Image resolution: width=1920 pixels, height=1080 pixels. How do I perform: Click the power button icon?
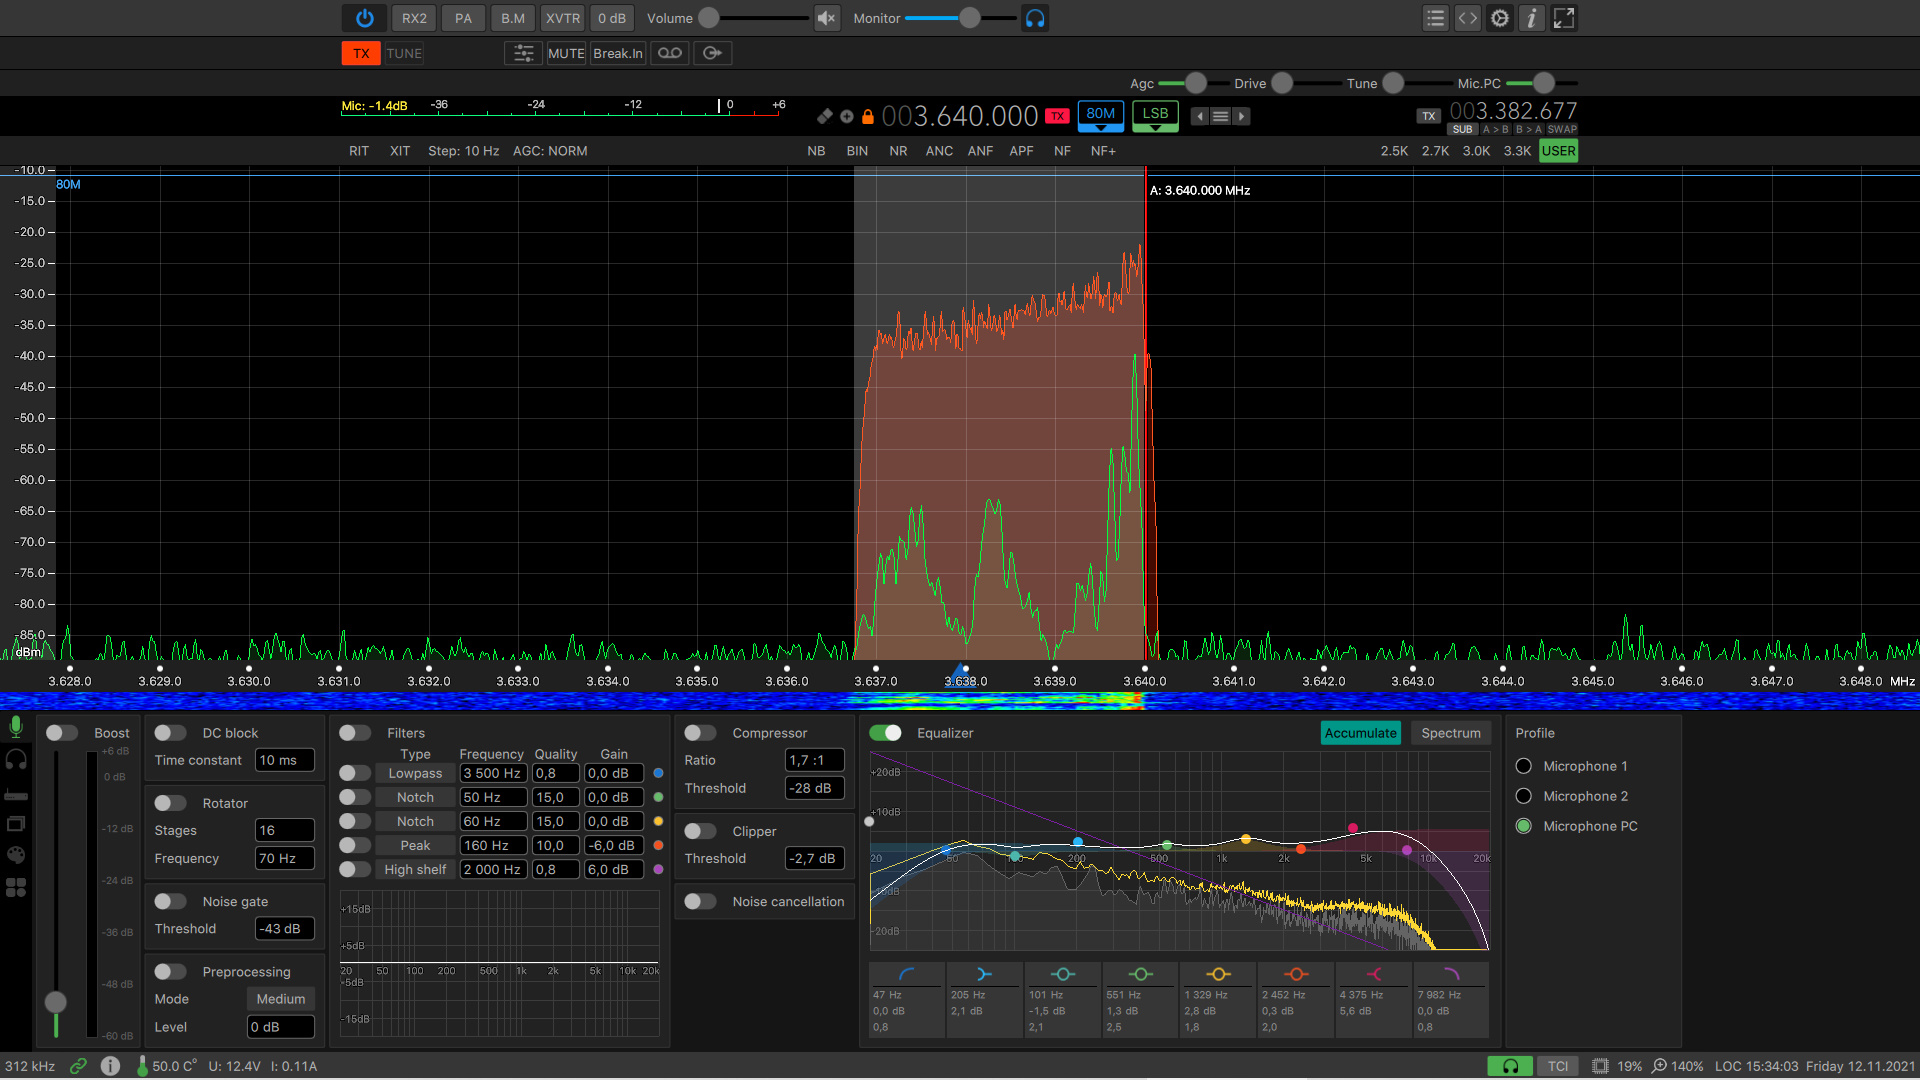(x=364, y=18)
